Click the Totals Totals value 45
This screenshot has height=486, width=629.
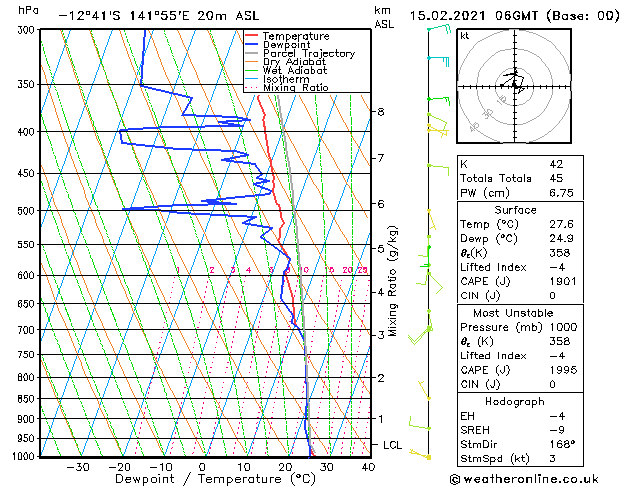pyautogui.click(x=556, y=178)
